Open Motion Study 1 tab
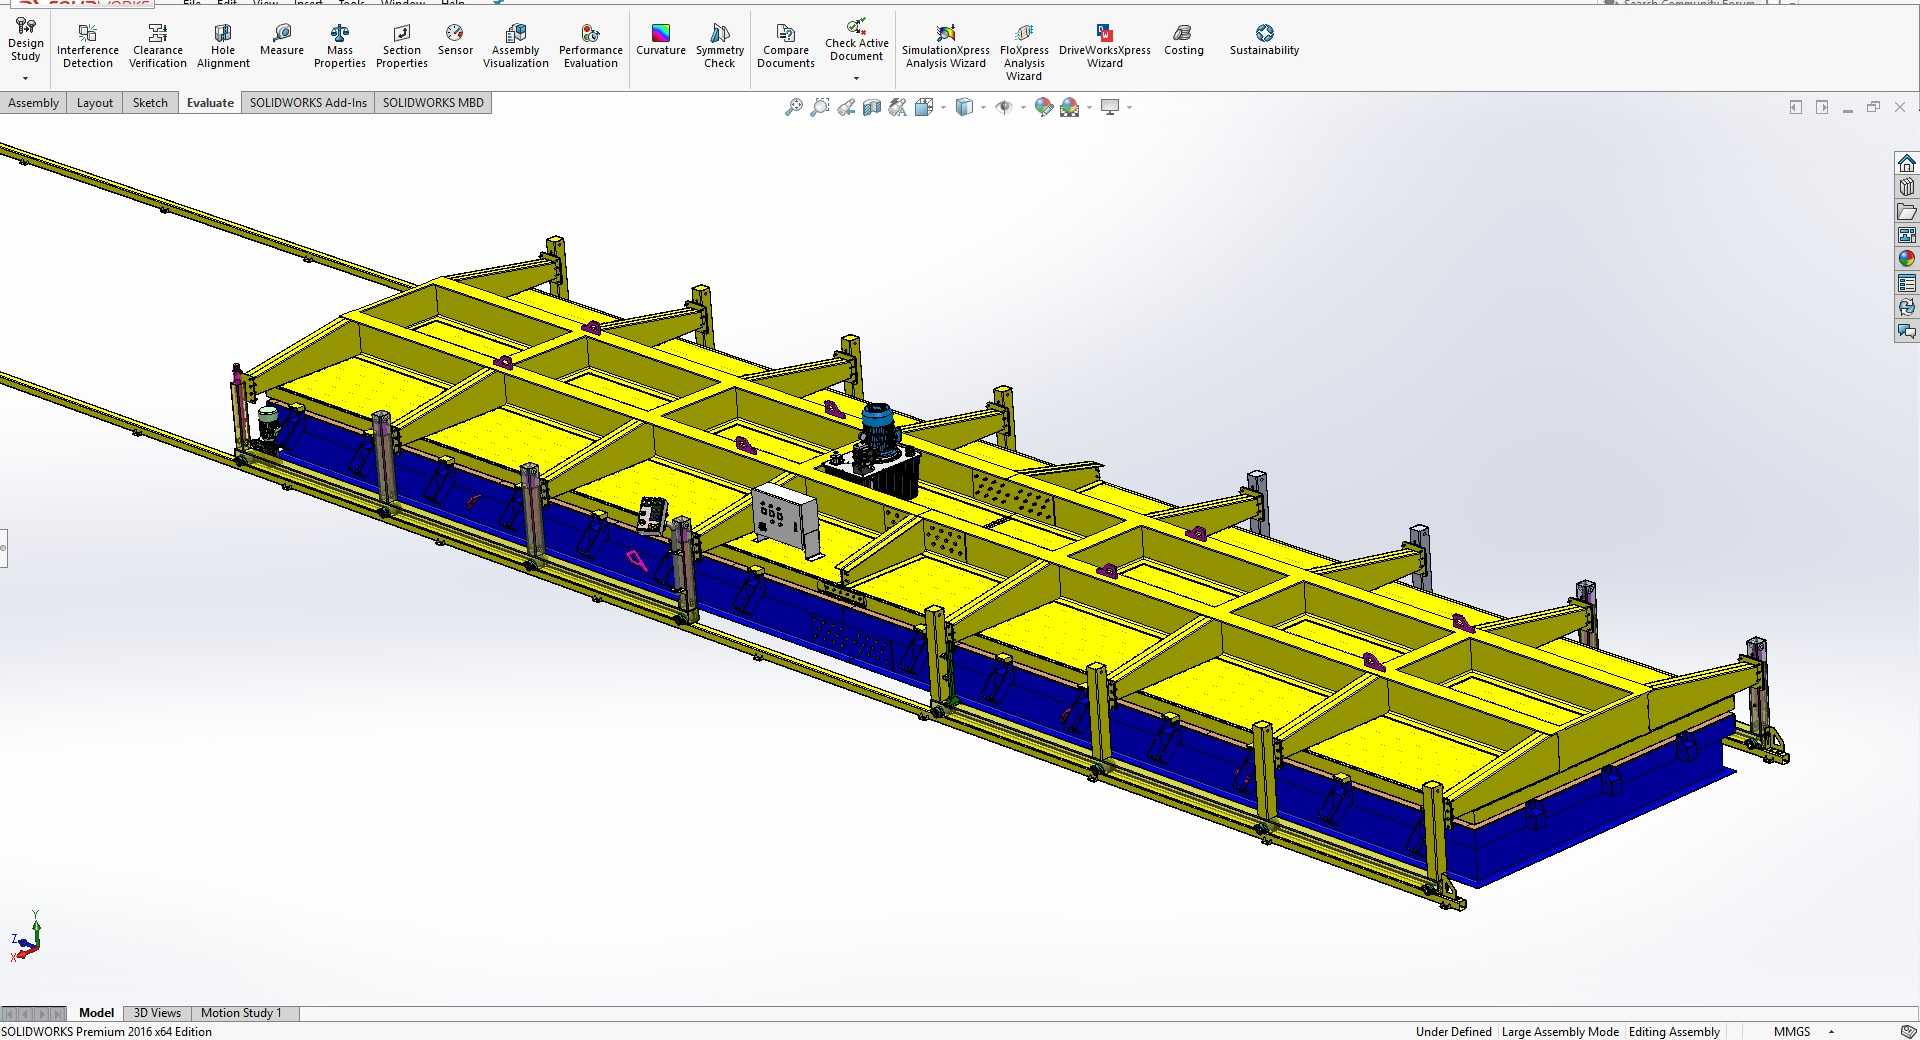 pos(241,1013)
